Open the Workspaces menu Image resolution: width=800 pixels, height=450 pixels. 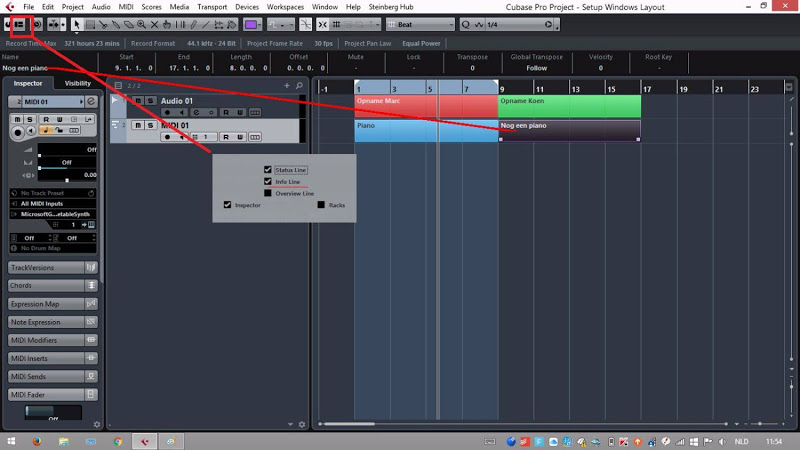[x=285, y=7]
